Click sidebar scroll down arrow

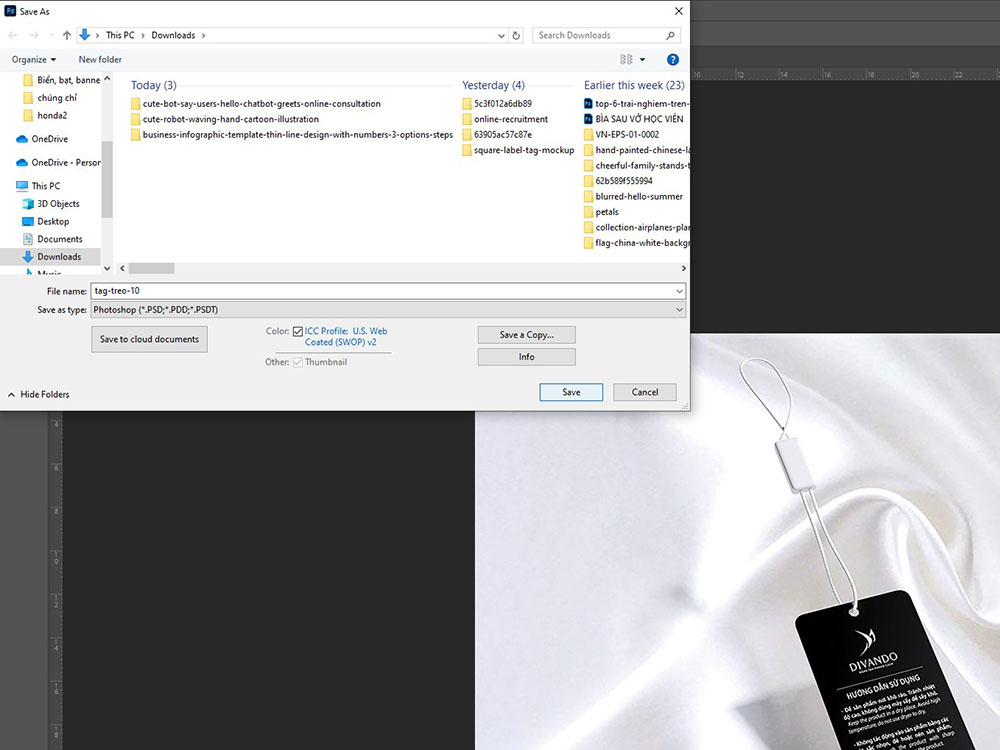tap(107, 268)
